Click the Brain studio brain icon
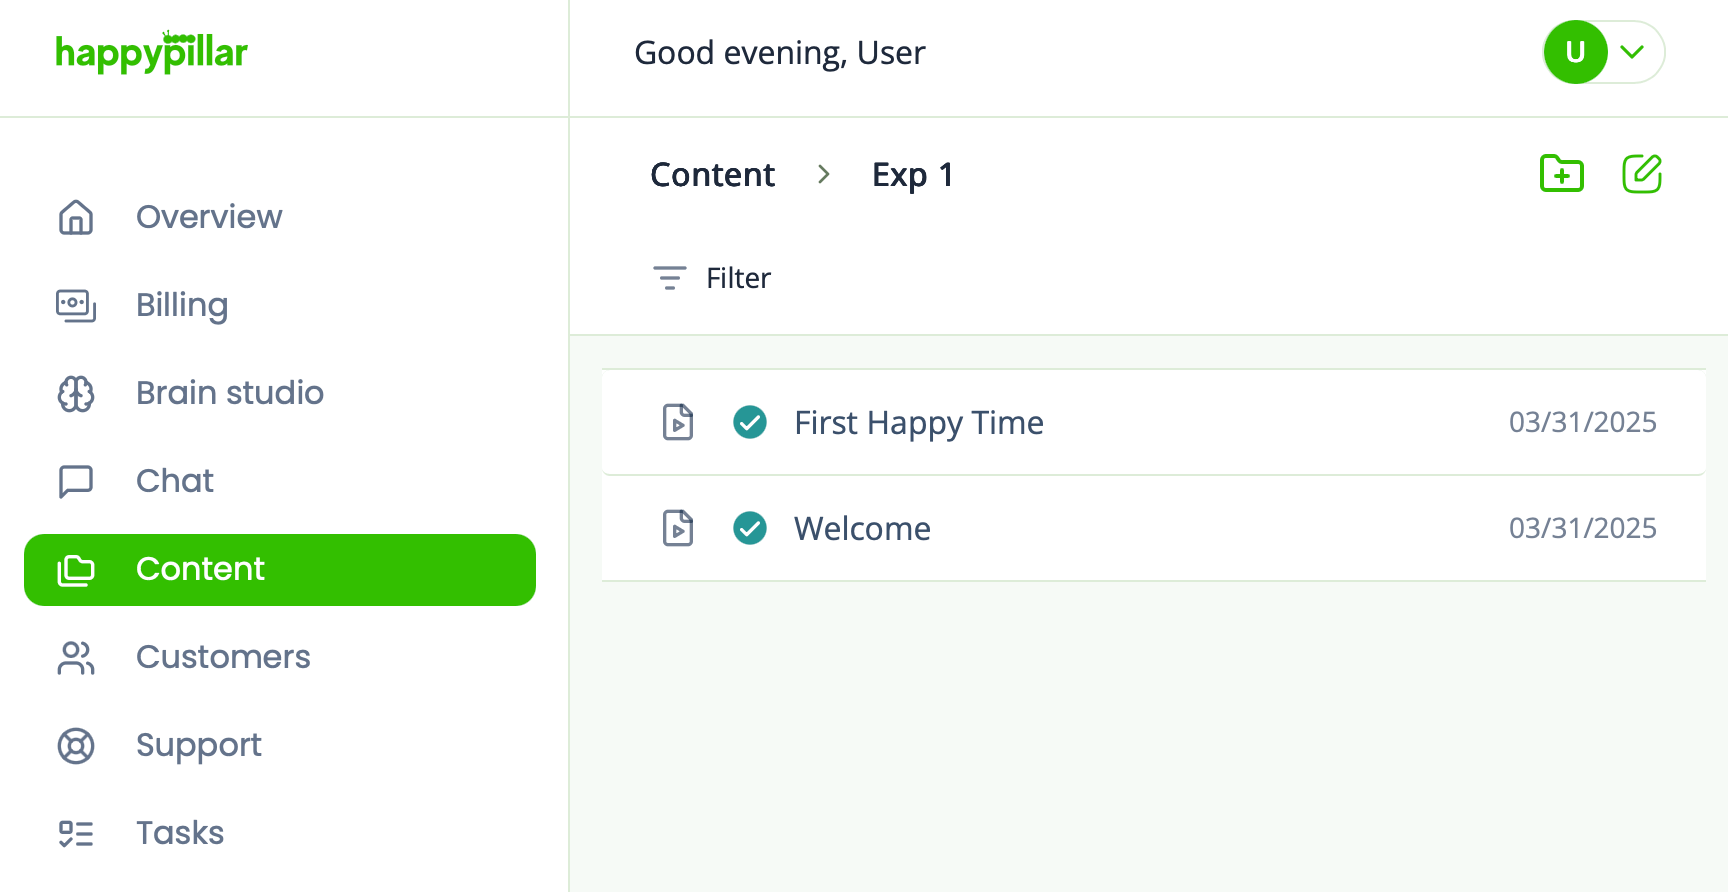 (x=76, y=393)
